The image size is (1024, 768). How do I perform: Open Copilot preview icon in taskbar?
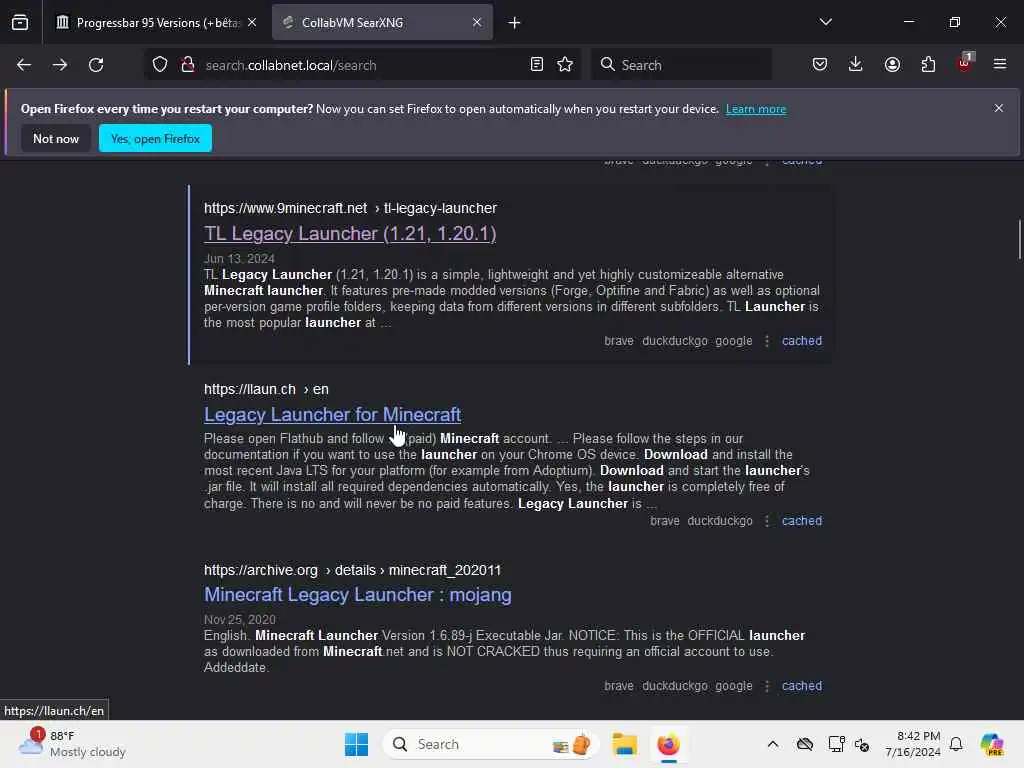coord(992,744)
